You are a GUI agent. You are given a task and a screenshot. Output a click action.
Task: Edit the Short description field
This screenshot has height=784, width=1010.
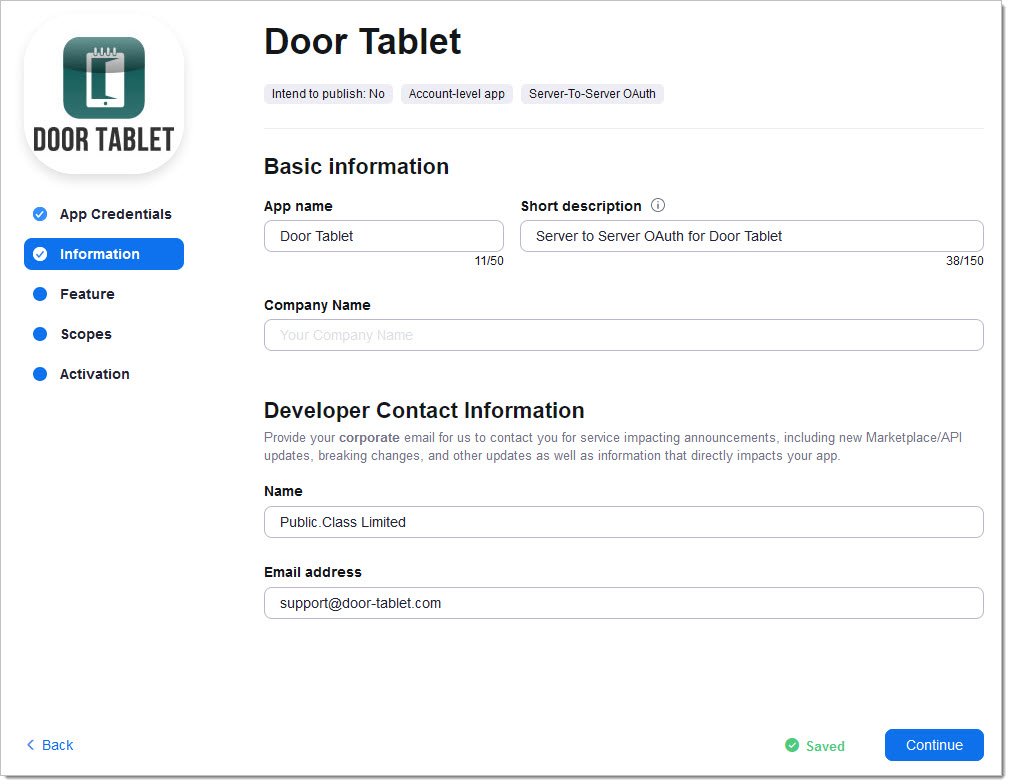[752, 236]
